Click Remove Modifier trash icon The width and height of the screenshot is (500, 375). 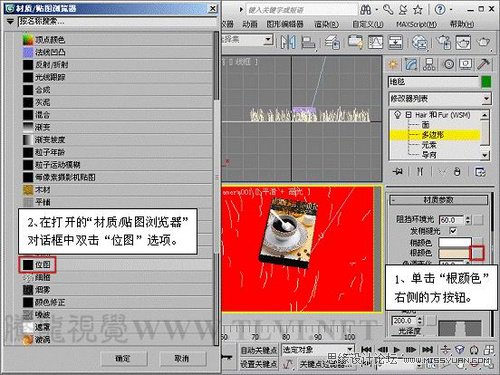457,172
